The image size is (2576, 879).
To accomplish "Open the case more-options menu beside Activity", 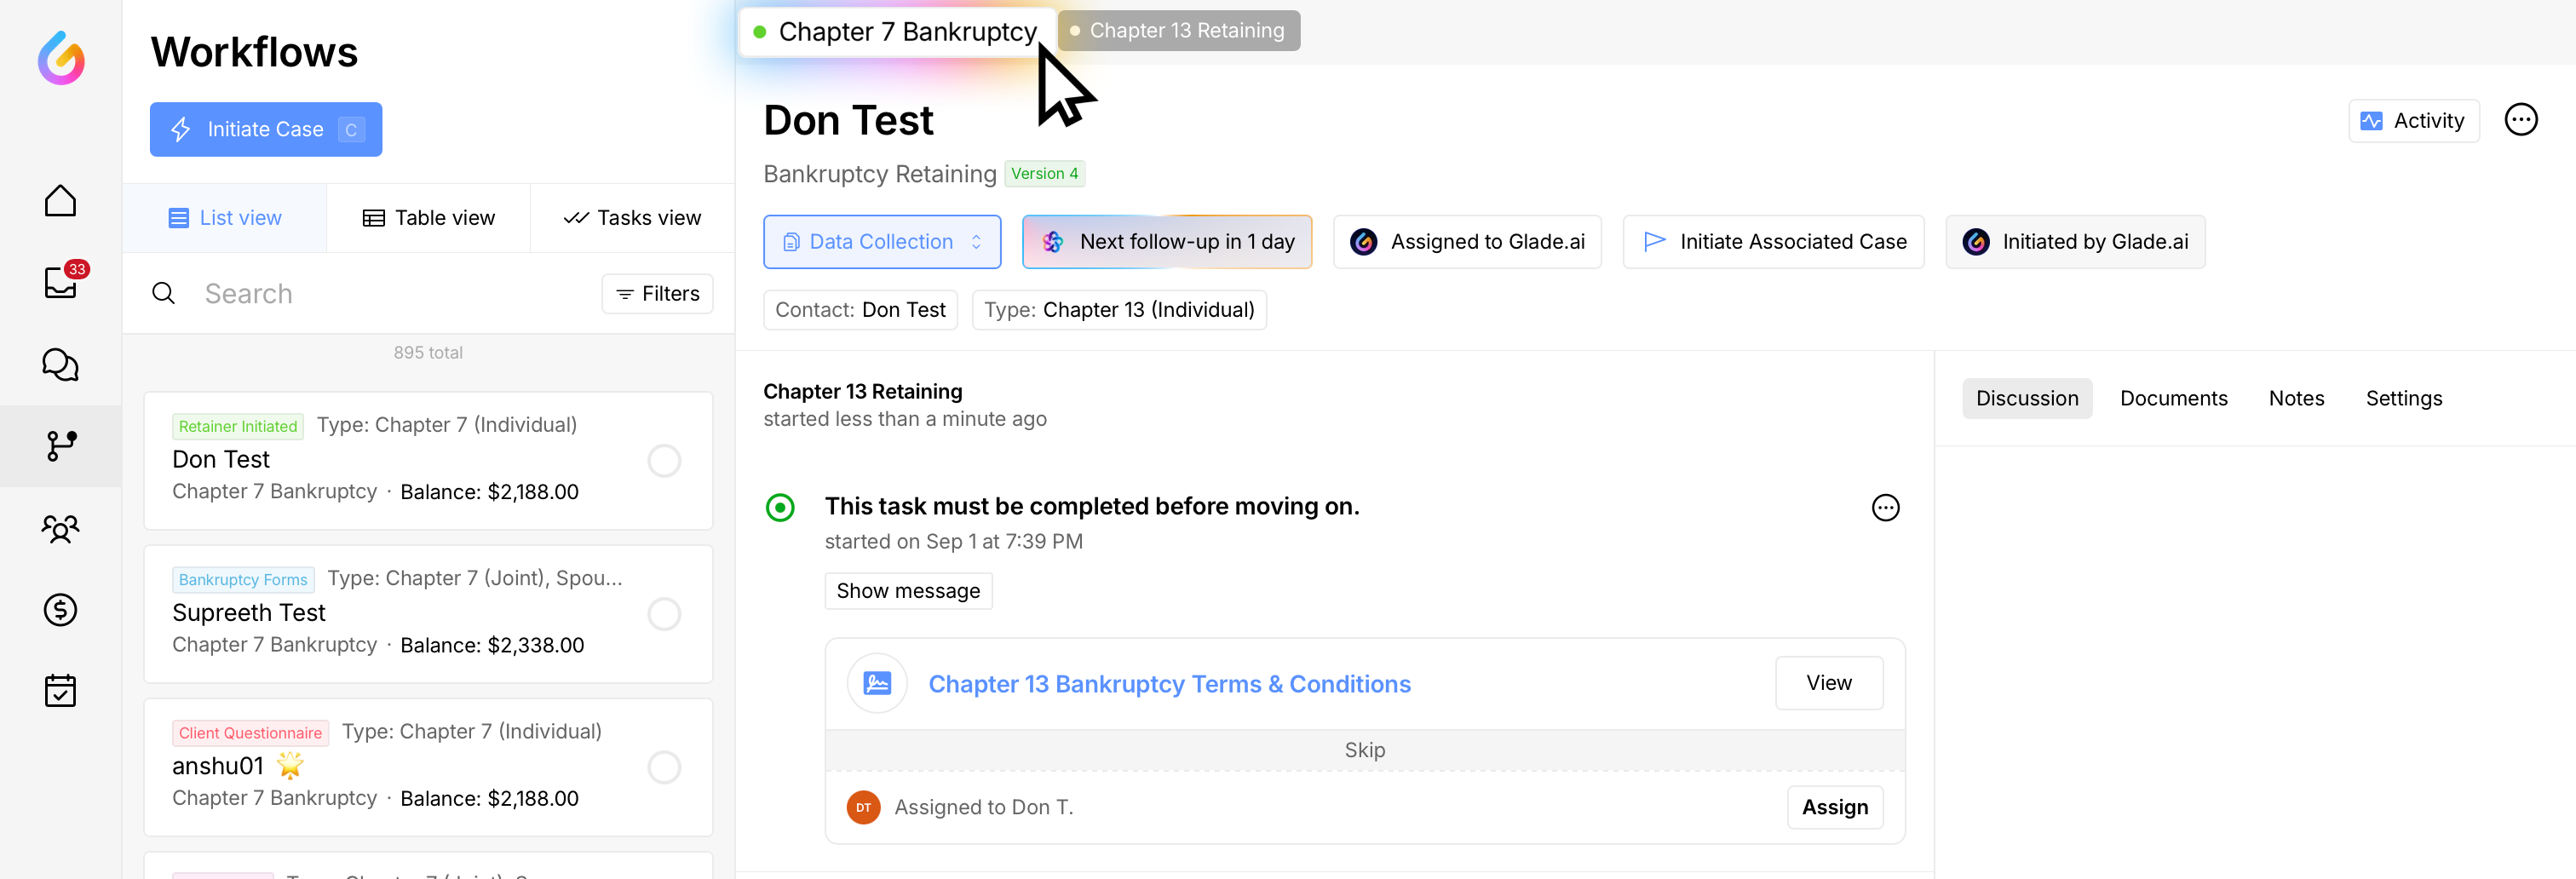I will click(2520, 120).
